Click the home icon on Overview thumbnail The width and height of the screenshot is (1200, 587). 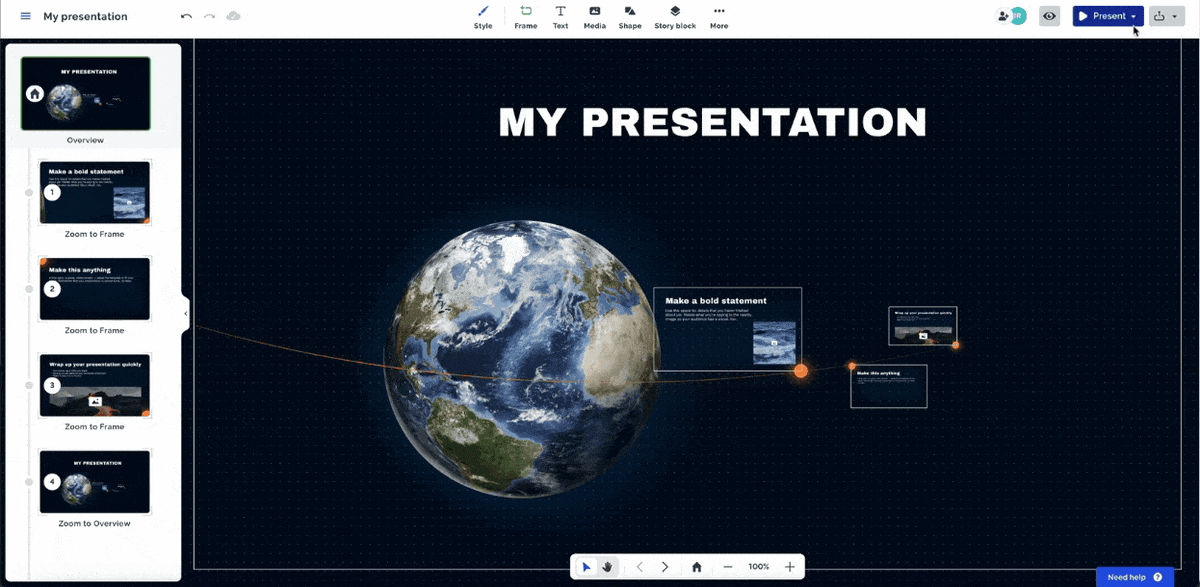(35, 94)
